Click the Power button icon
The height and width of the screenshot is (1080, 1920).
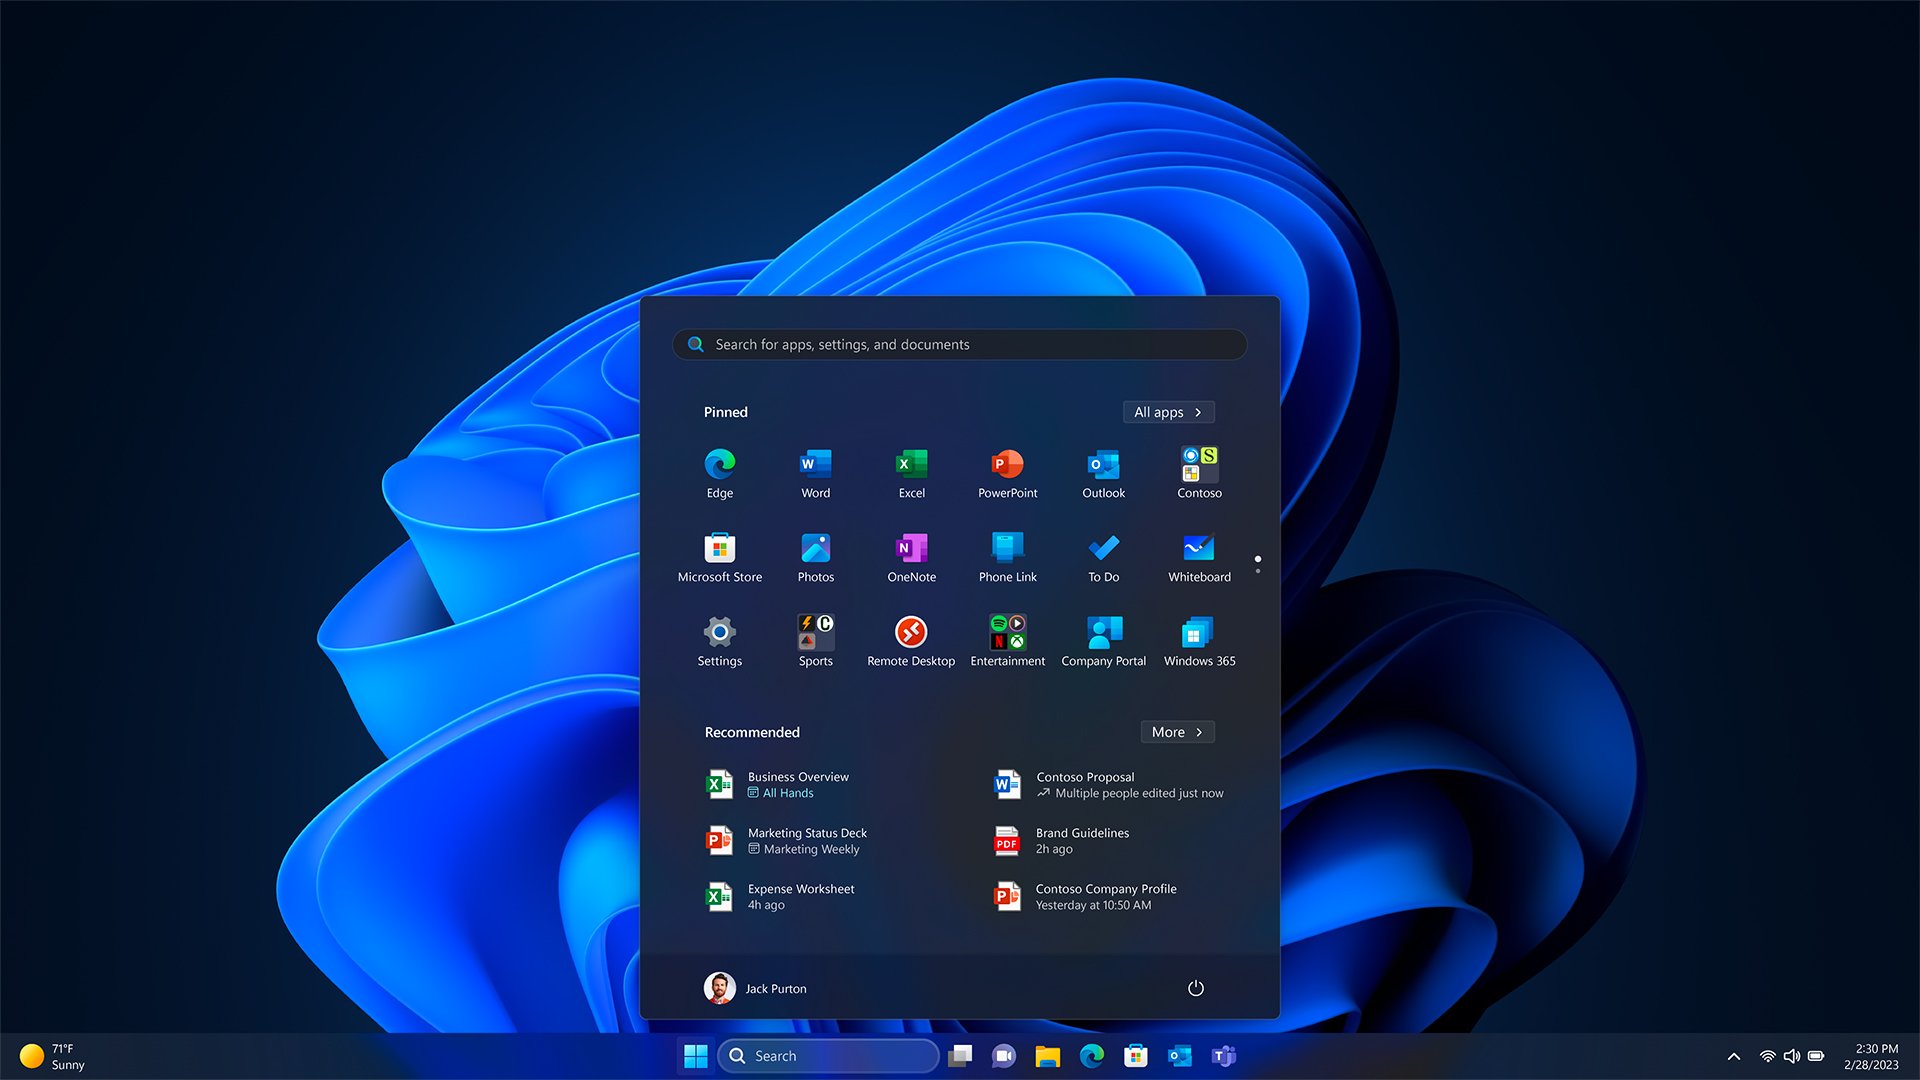pos(1196,988)
